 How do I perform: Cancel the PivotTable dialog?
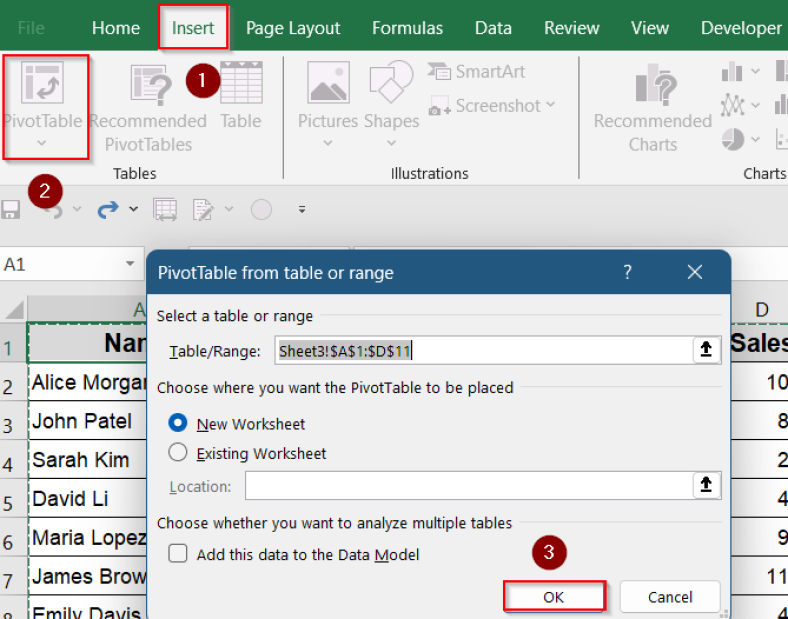coord(669,597)
